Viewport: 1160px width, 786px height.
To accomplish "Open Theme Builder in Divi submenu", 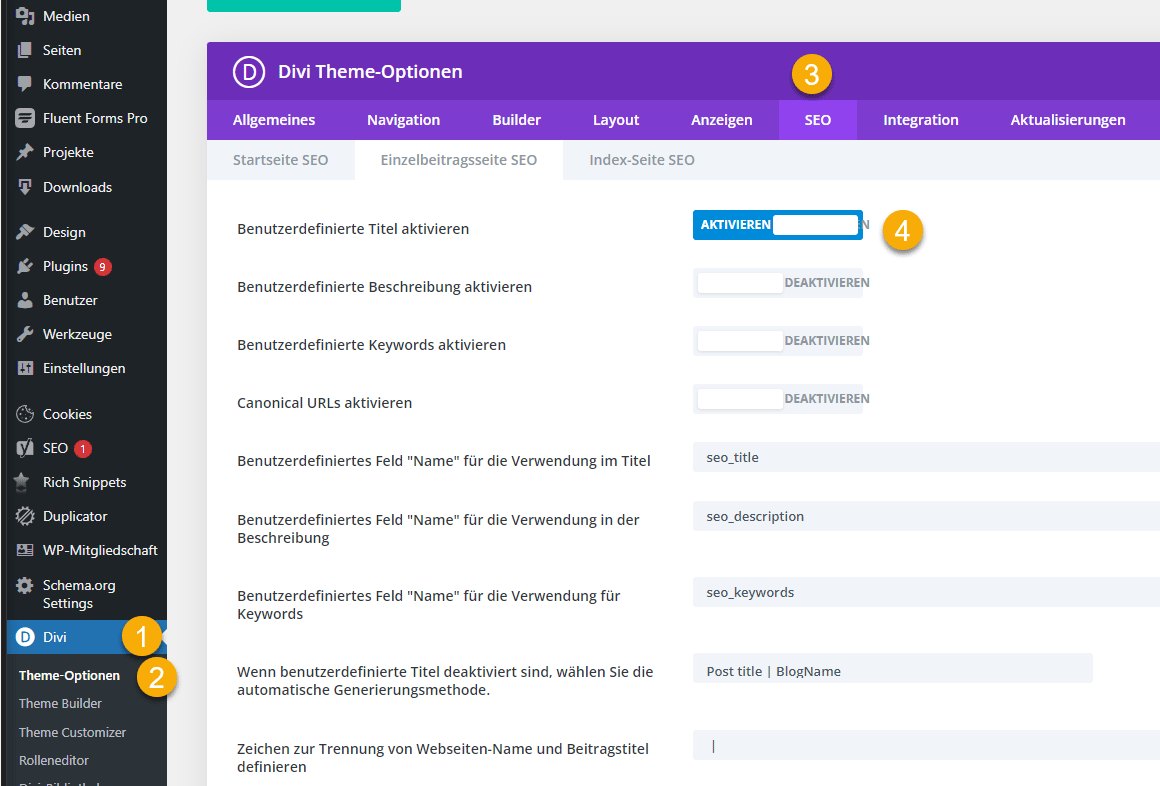I will pos(61,704).
